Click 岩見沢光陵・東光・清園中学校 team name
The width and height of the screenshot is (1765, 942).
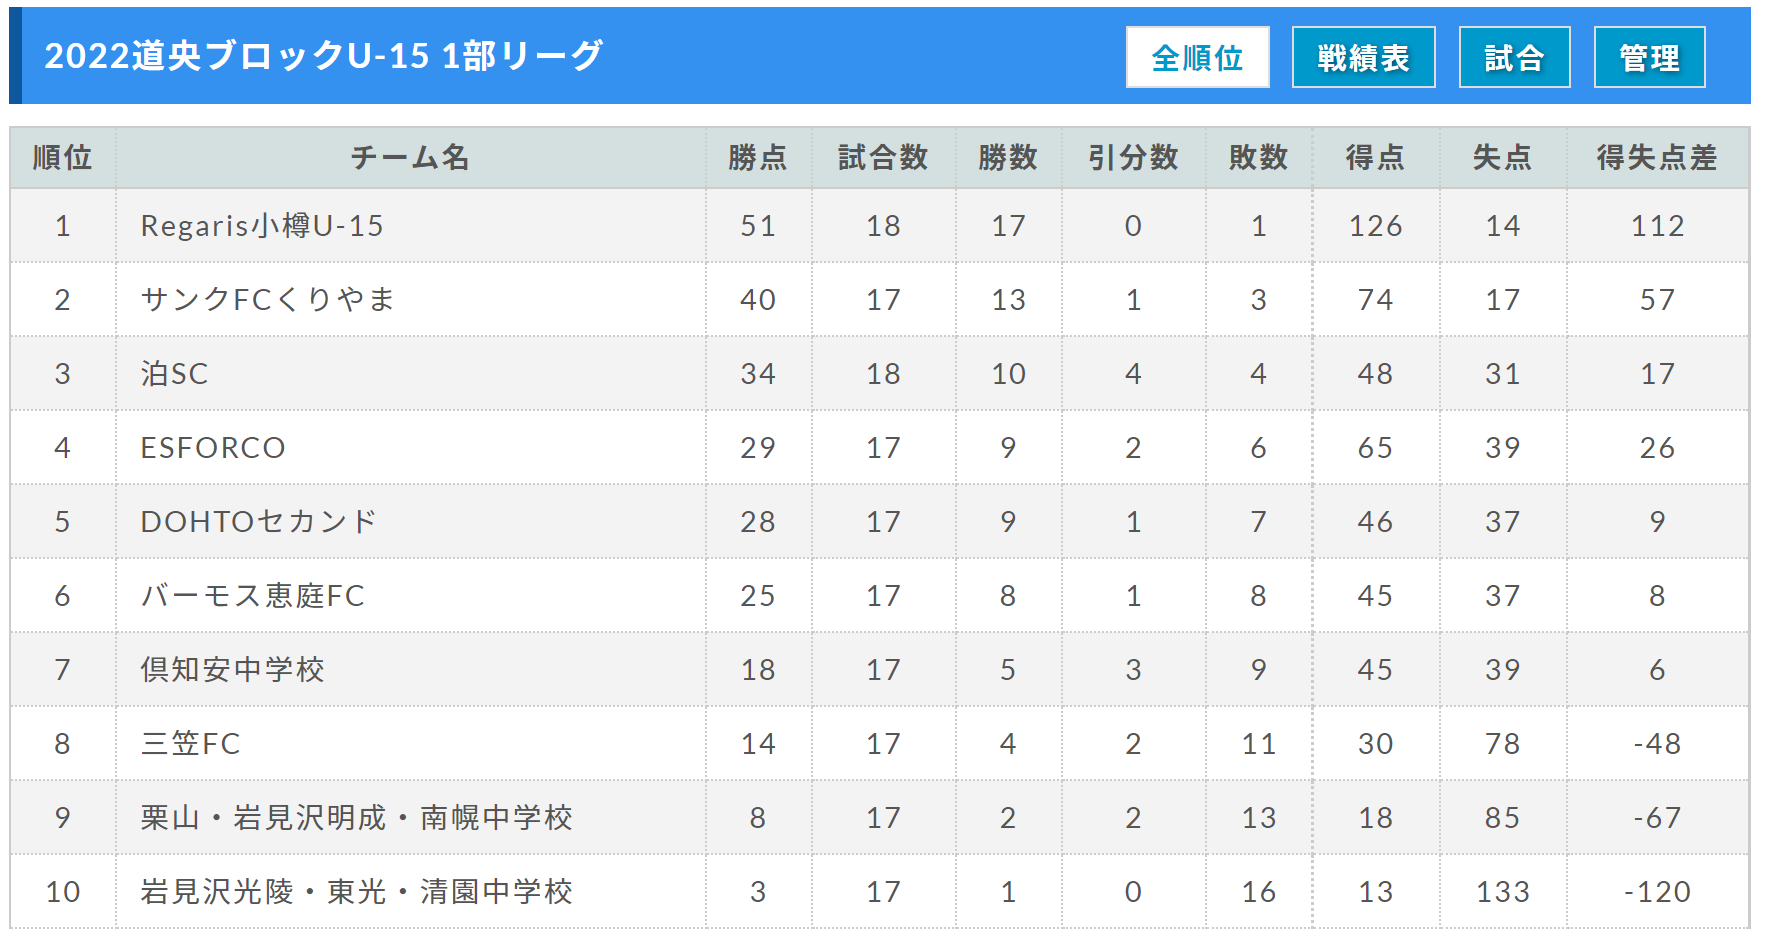[356, 892]
